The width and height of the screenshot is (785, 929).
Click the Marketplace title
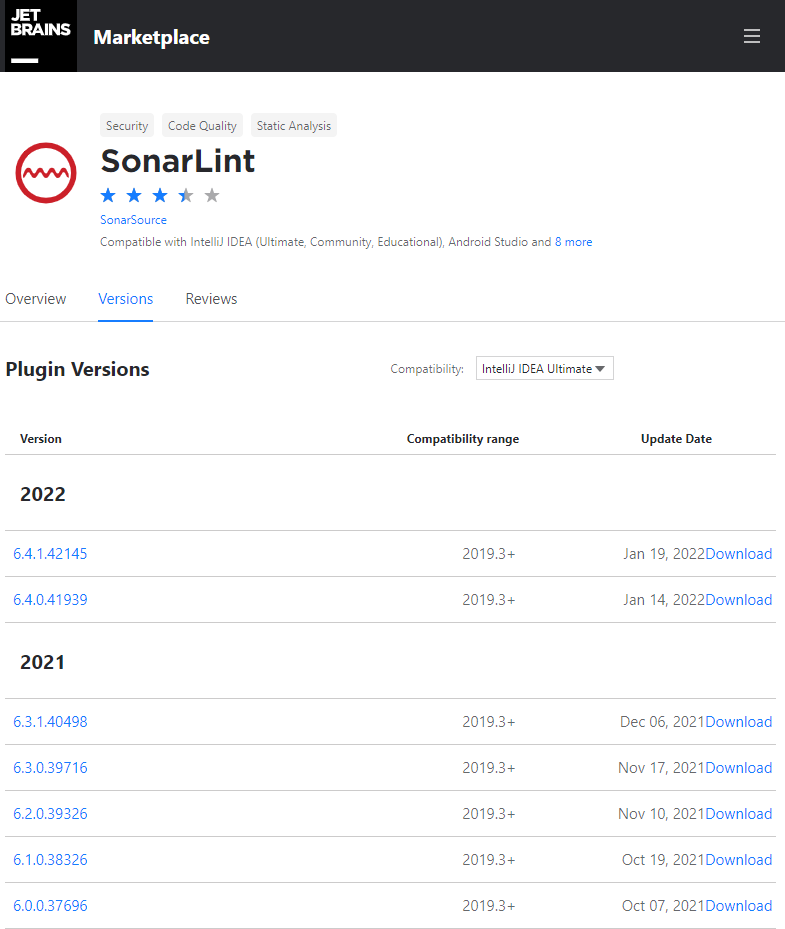pos(151,37)
